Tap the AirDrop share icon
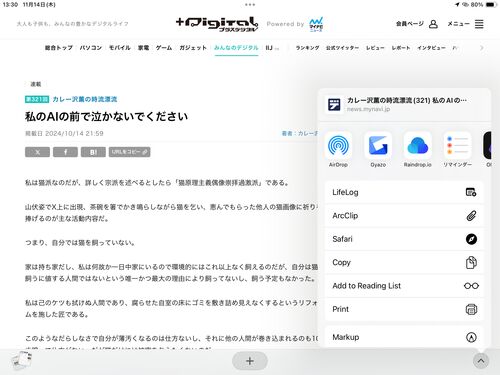The image size is (500, 375). pyautogui.click(x=338, y=146)
